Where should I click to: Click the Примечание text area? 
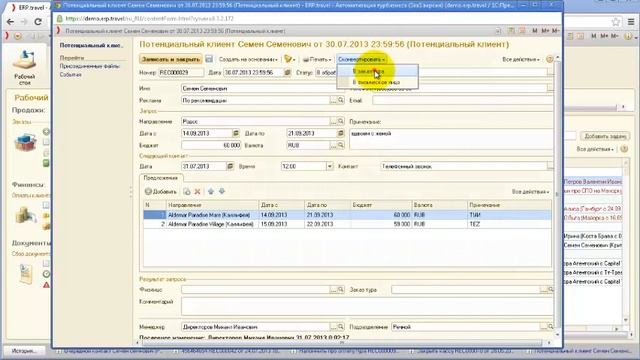(451, 139)
